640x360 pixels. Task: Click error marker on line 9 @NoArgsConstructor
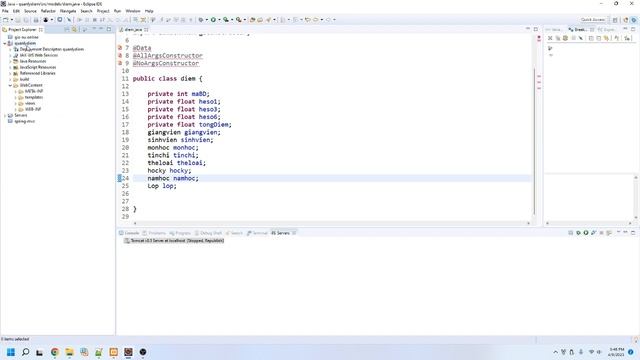point(120,63)
